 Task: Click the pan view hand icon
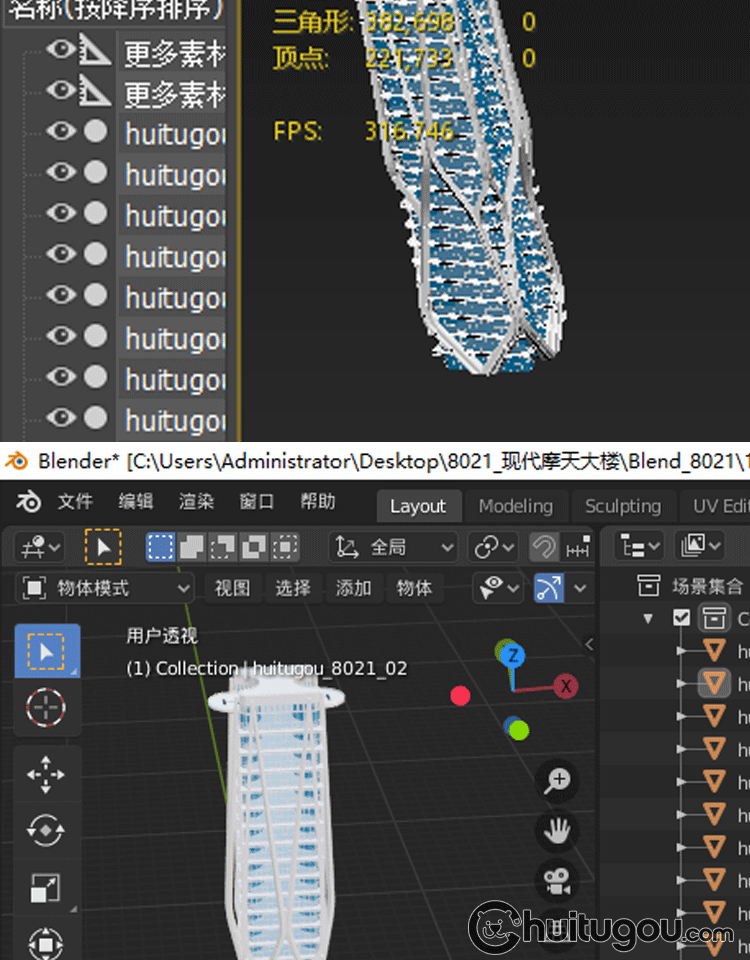click(x=557, y=830)
